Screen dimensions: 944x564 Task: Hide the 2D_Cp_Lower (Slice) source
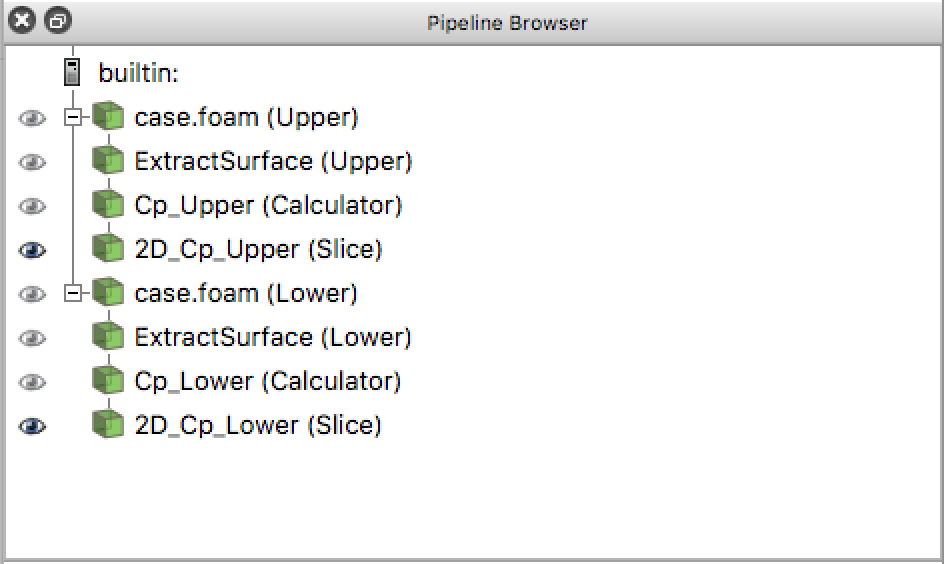click(33, 426)
